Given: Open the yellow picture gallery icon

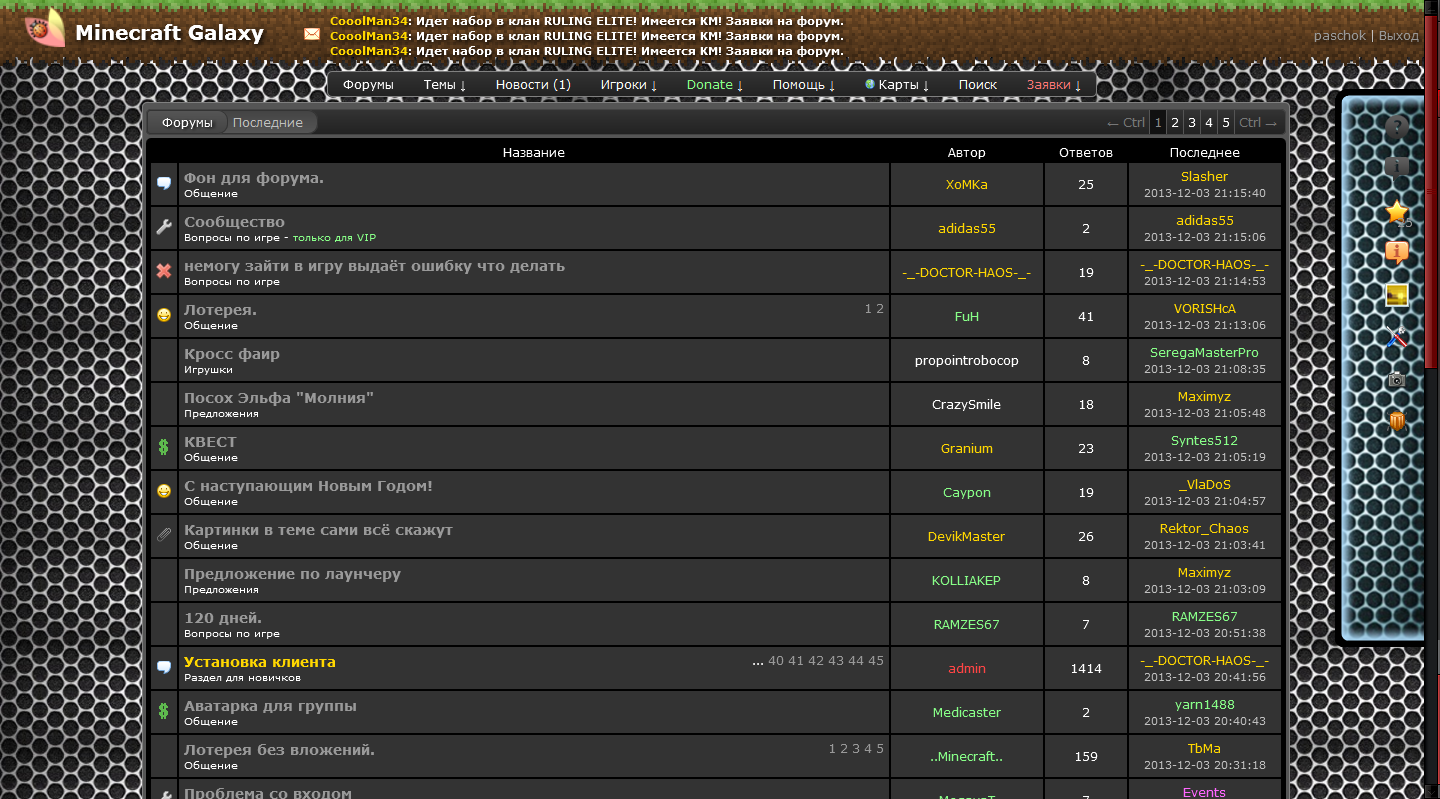Looking at the screenshot, I should (x=1397, y=295).
